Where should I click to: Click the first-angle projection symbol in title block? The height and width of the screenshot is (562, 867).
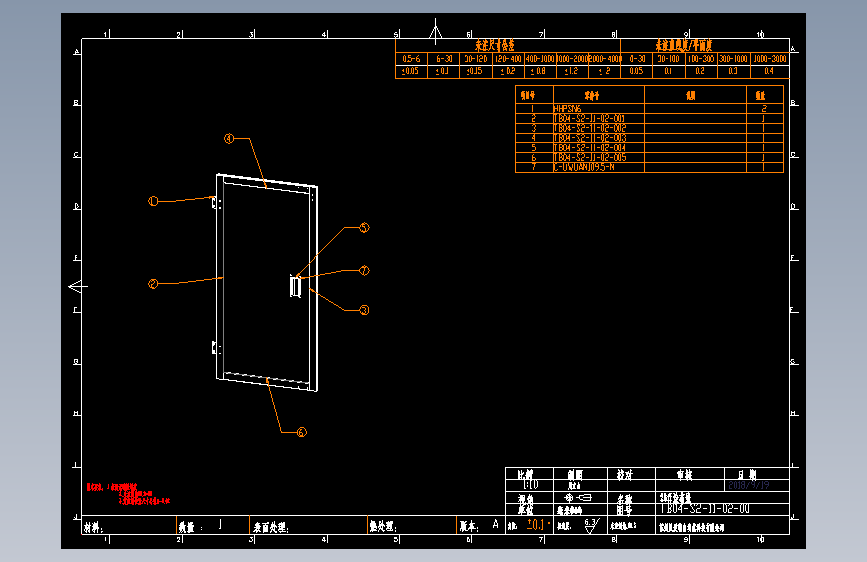coord(577,498)
